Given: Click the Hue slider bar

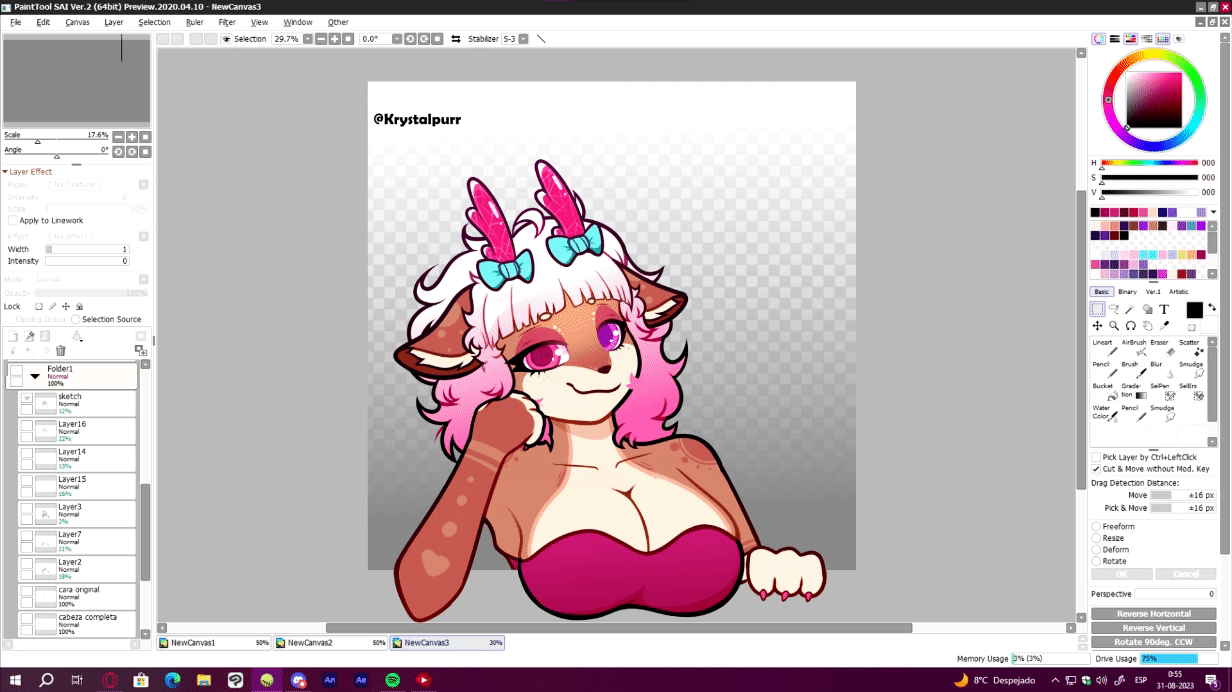Looking at the screenshot, I should [1149, 163].
